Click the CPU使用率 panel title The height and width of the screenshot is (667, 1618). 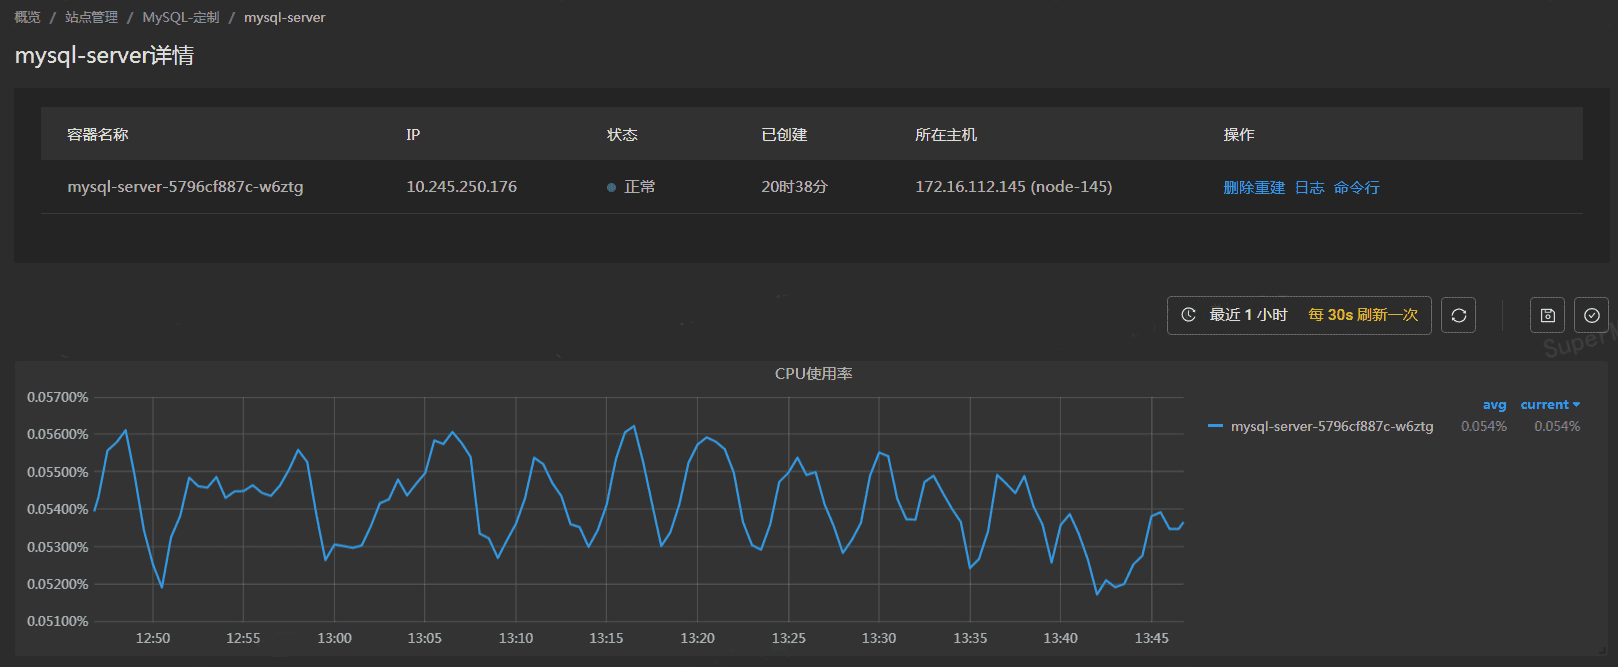point(813,374)
